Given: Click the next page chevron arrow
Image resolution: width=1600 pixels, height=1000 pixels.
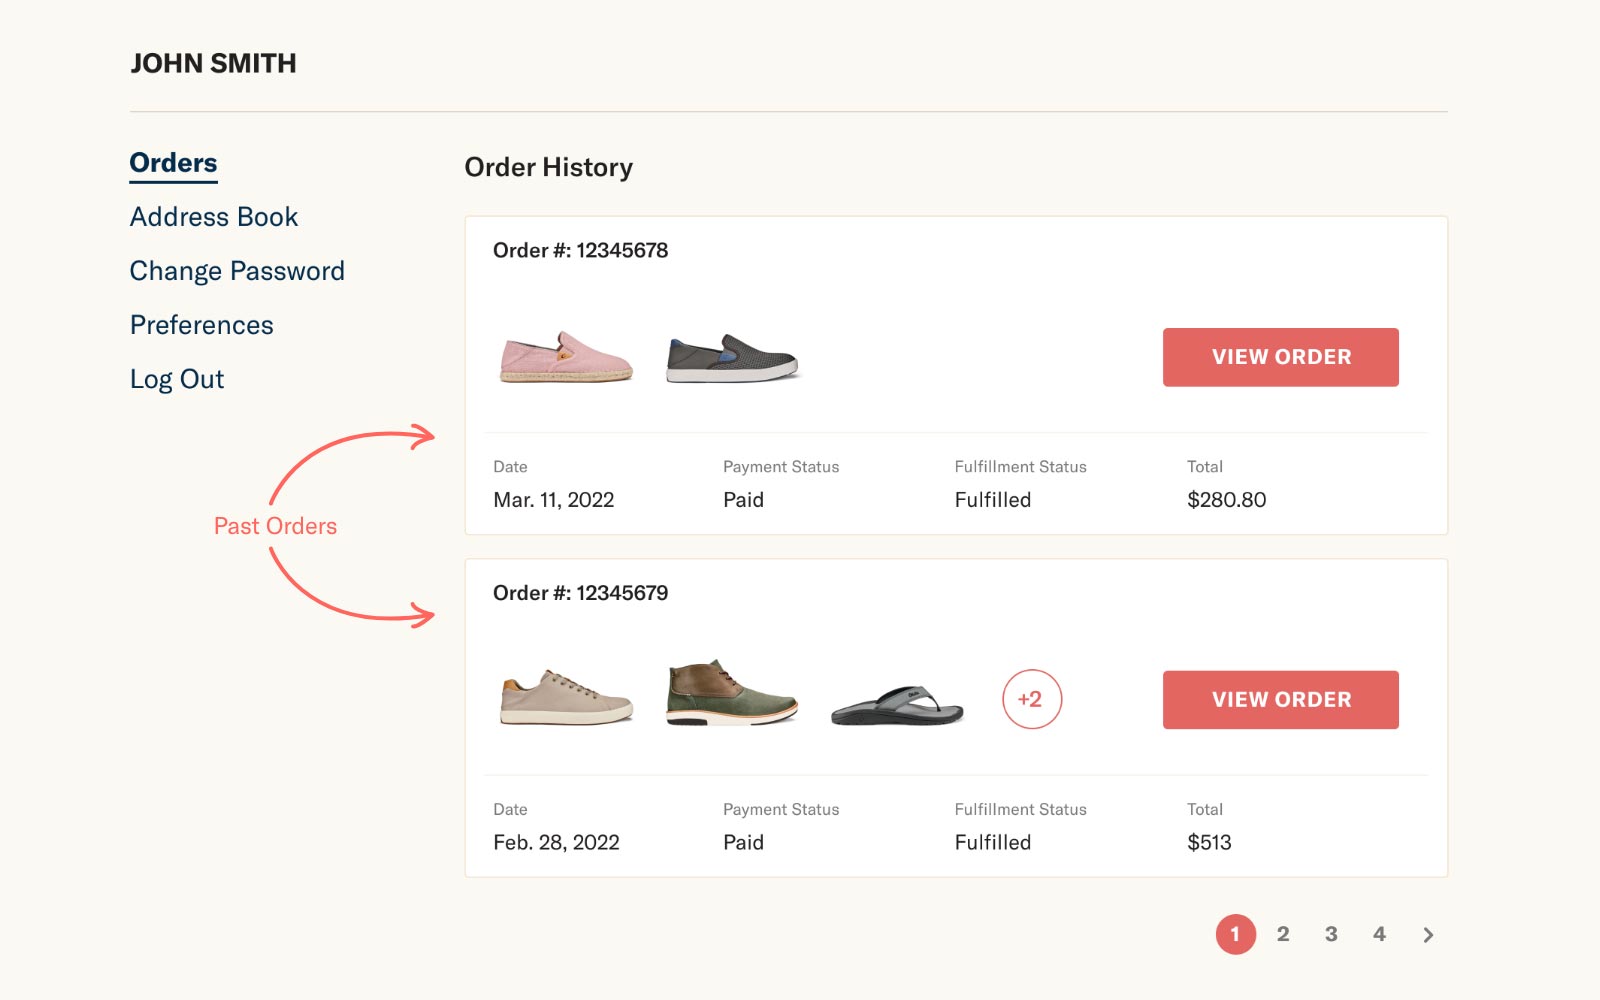Looking at the screenshot, I should pyautogui.click(x=1428, y=934).
